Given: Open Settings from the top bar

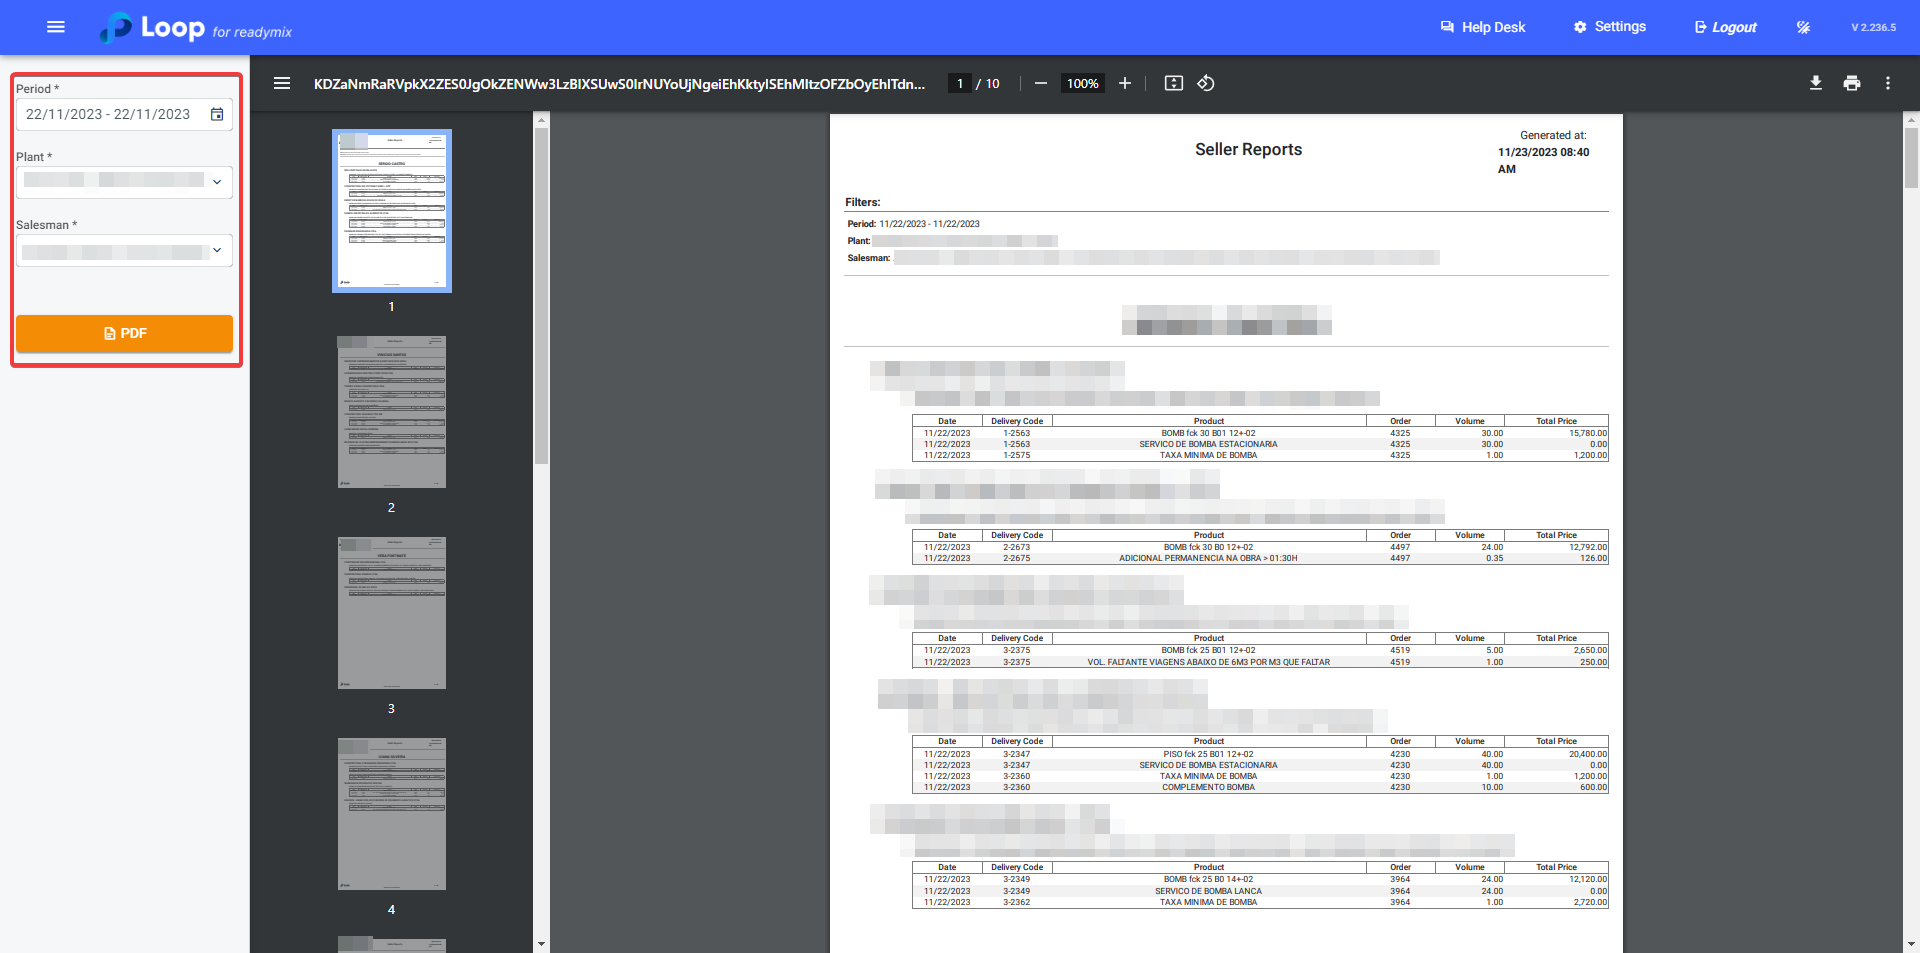Looking at the screenshot, I should tap(1609, 27).
